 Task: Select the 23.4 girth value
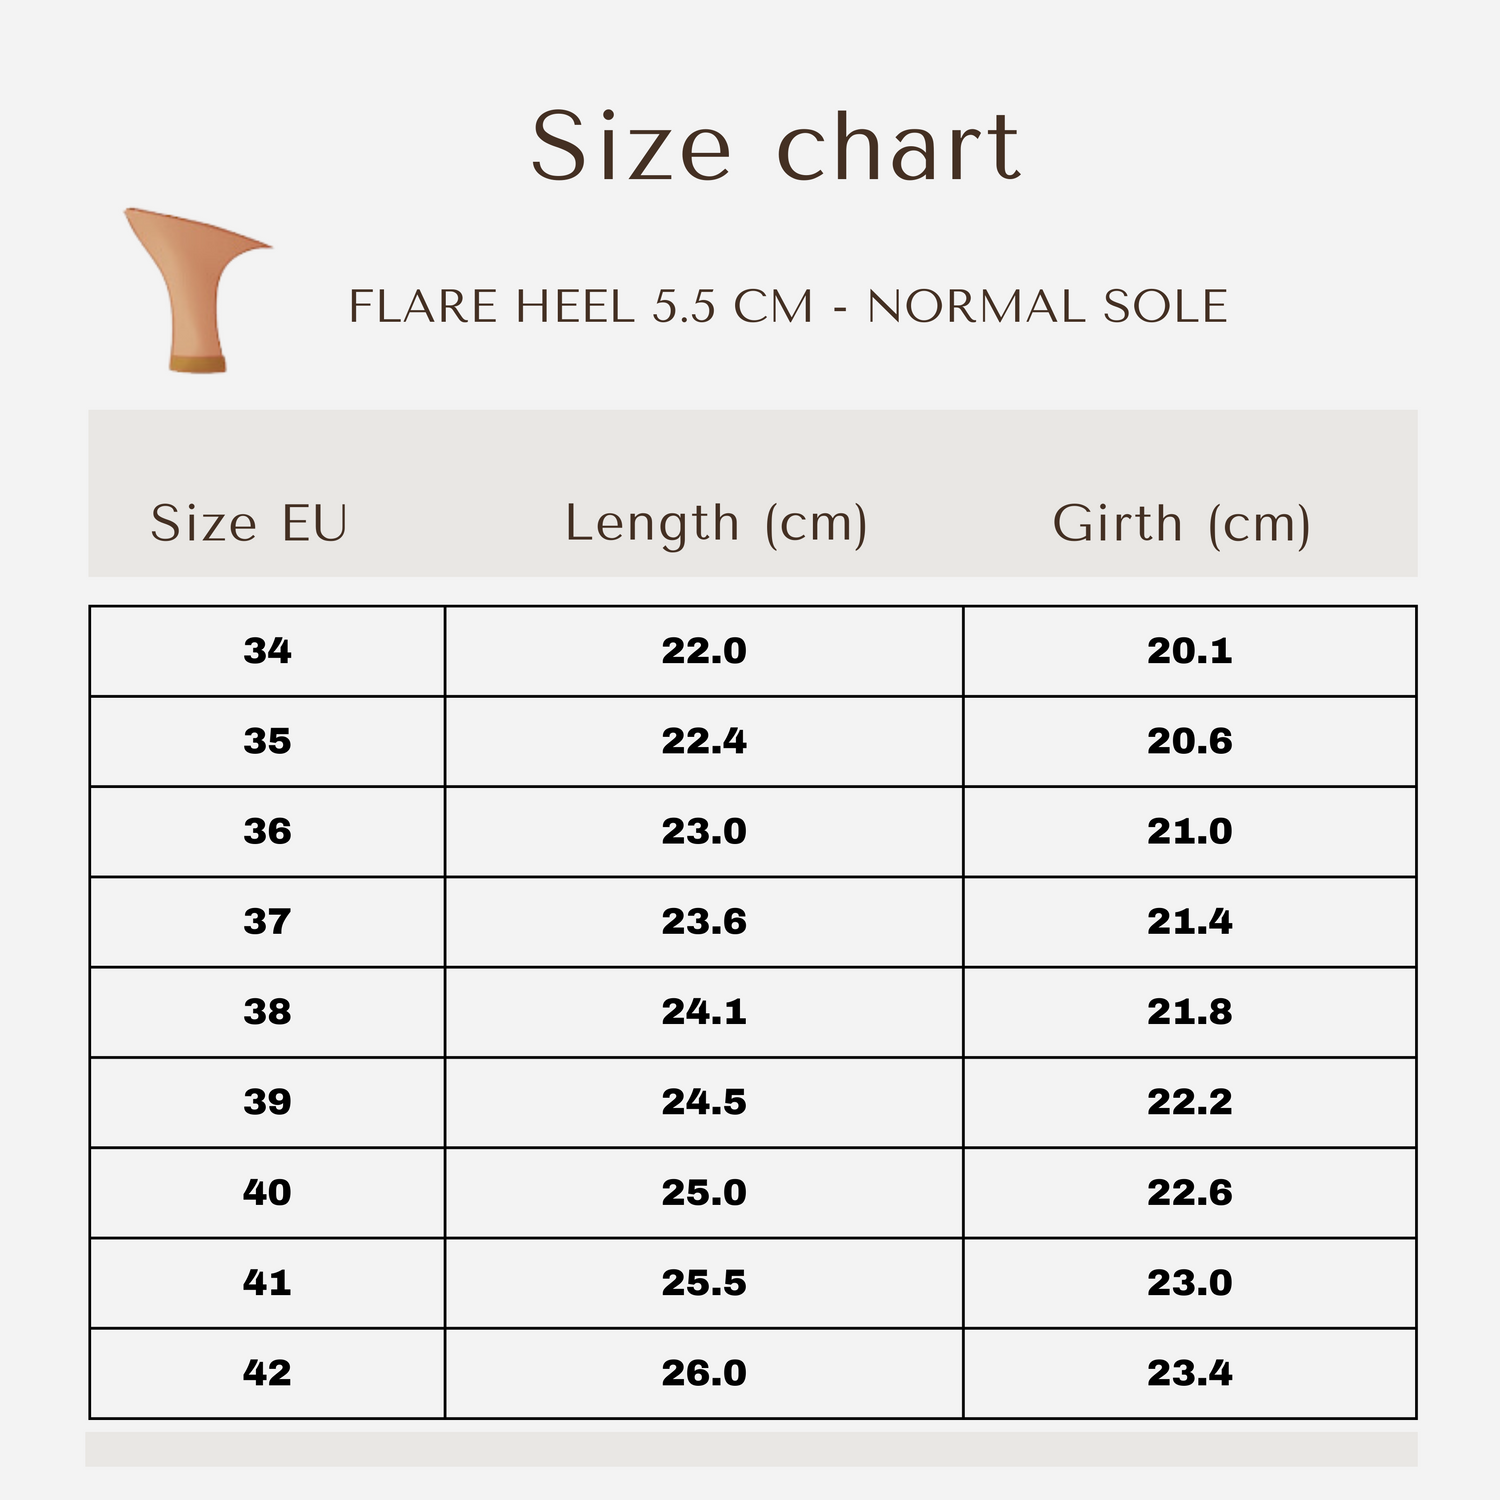[1189, 1373]
